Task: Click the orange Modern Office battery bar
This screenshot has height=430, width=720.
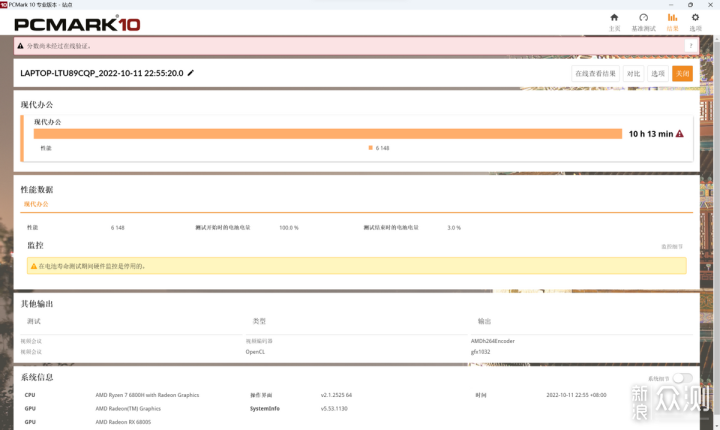Action: [x=328, y=134]
